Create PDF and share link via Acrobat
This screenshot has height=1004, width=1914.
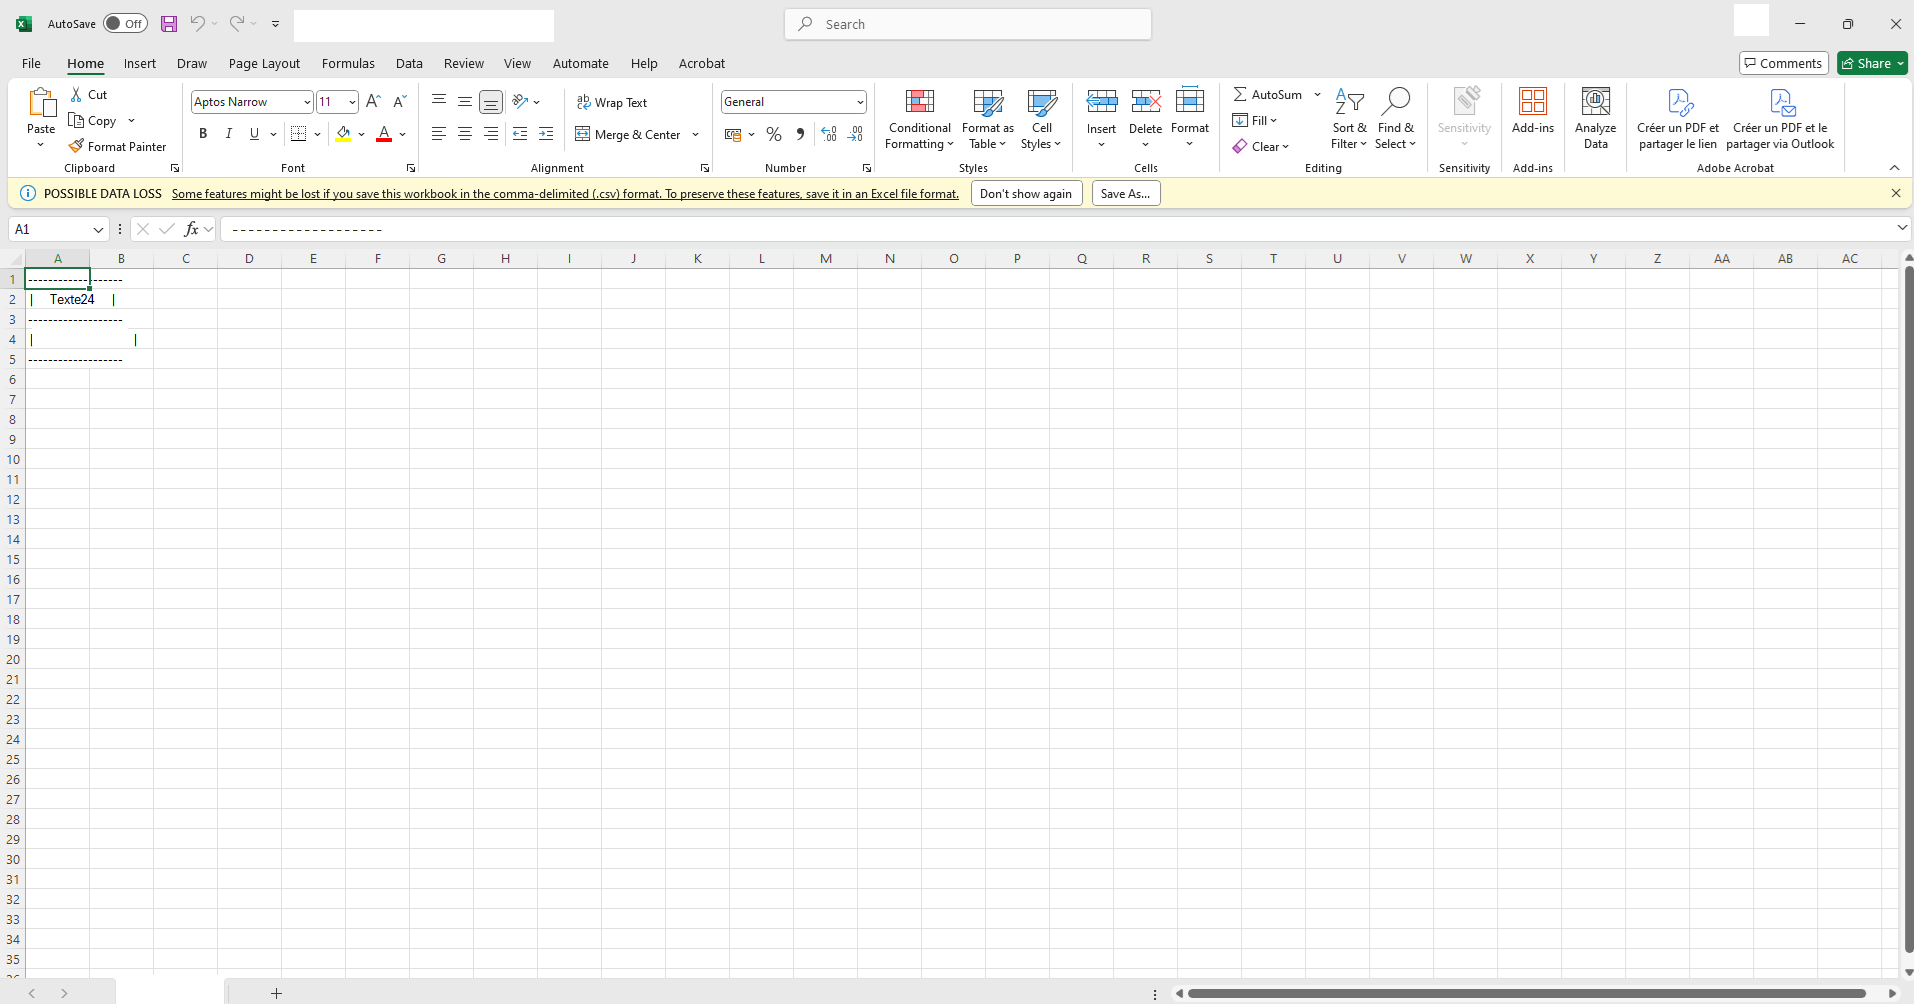pyautogui.click(x=1678, y=118)
